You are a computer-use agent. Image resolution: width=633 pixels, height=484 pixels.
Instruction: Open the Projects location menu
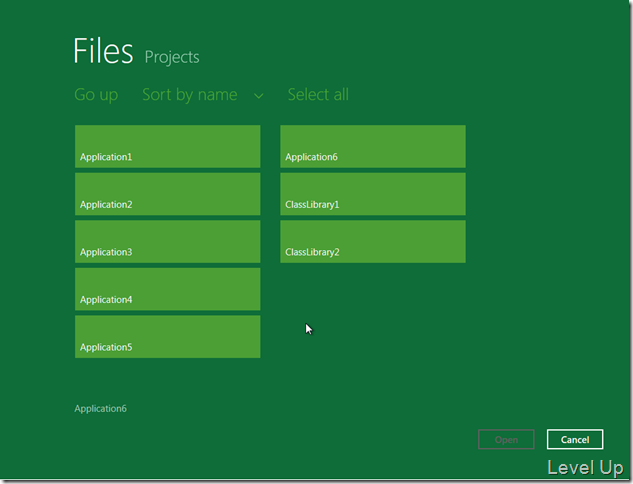click(x=172, y=57)
